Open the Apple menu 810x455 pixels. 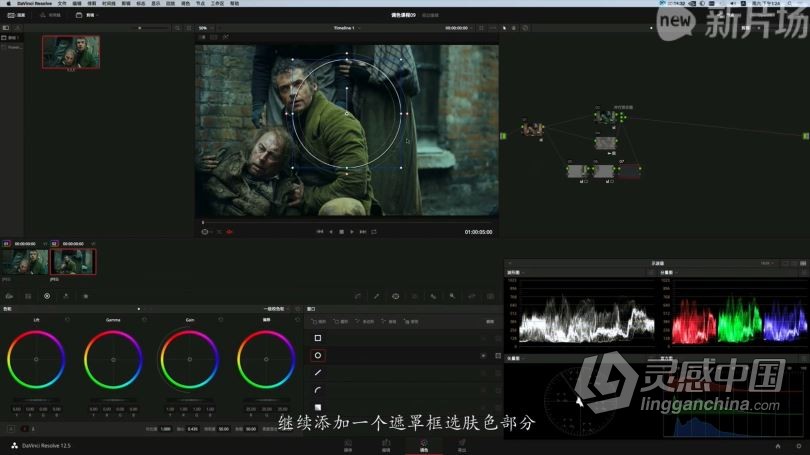tap(8, 3)
